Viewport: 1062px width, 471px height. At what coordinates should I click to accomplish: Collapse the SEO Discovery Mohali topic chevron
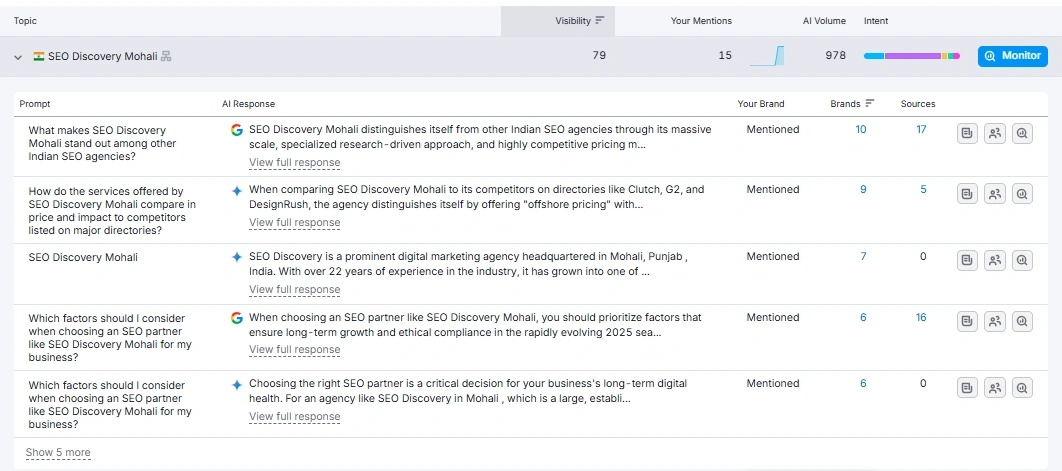point(18,57)
